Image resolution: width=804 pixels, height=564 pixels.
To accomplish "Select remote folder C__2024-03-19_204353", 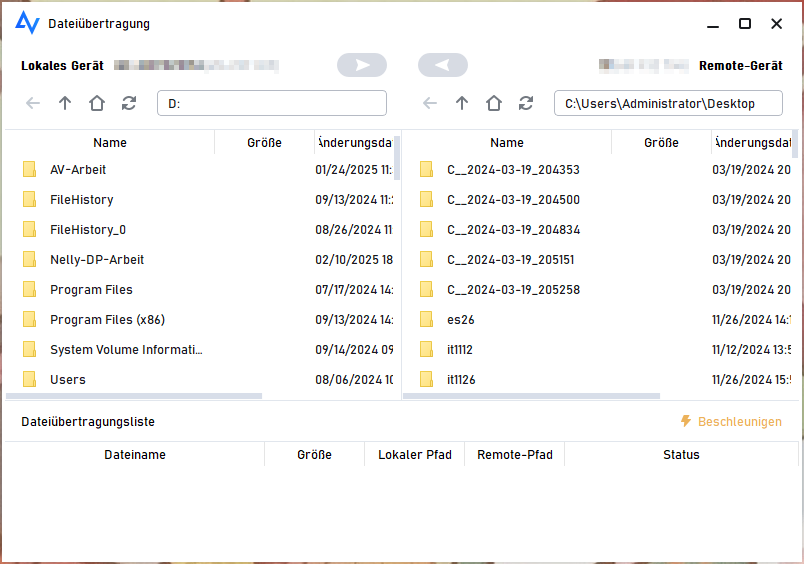I will tap(597, 170).
